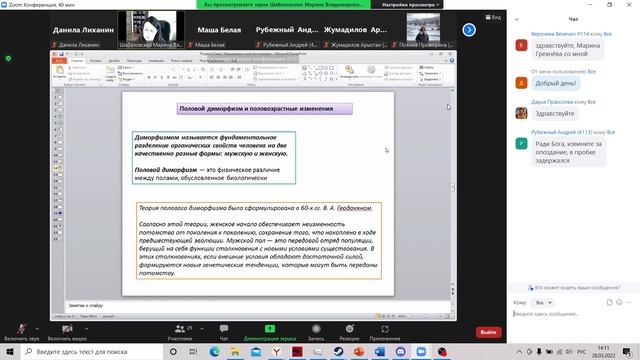Click green Демонстрация экрана share button

point(270,332)
